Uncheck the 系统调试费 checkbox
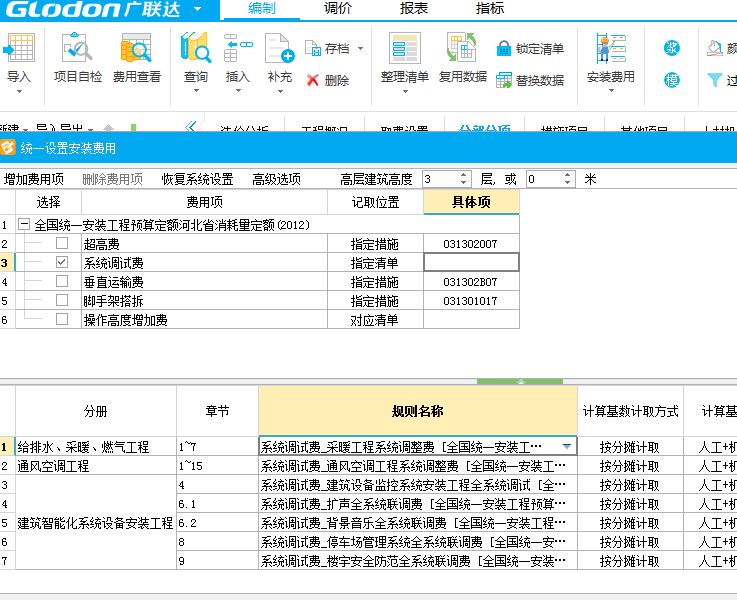Image resolution: width=737 pixels, height=600 pixels. (62, 262)
